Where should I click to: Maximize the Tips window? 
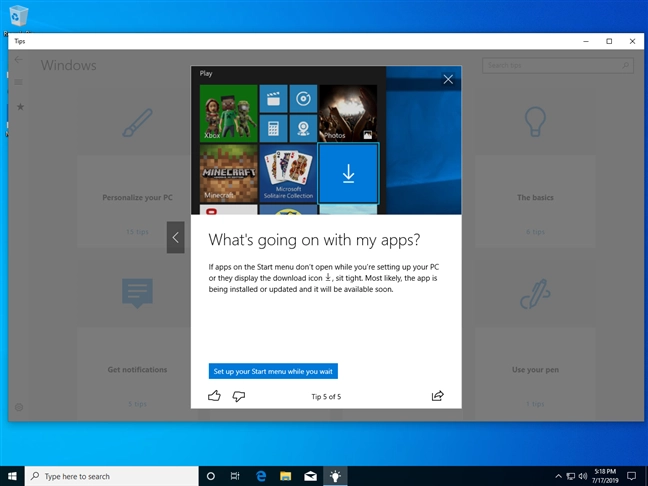point(609,41)
